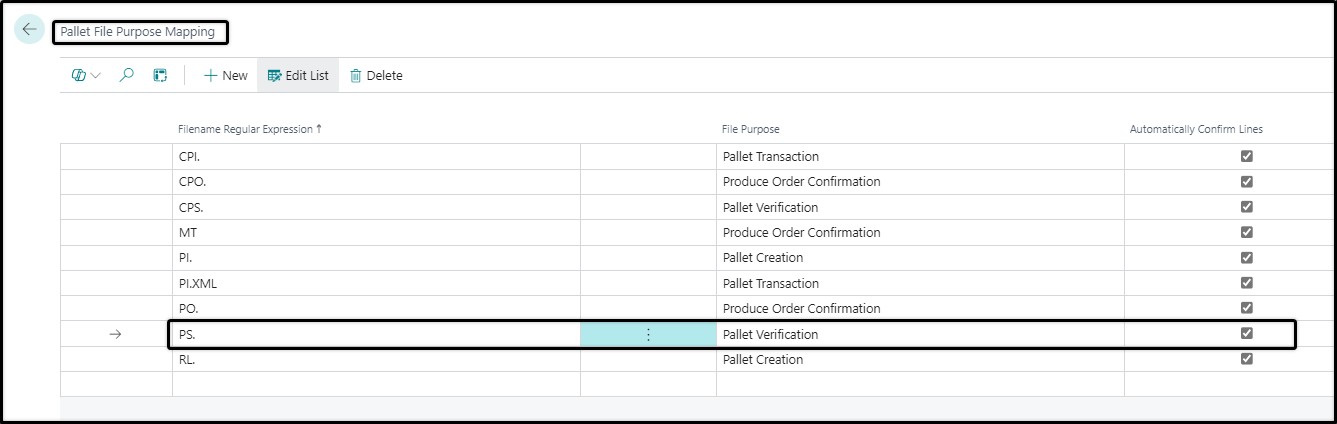Image resolution: width=1337 pixels, height=424 pixels.
Task: Click the empty filename cell in blank row
Action: 376,384
